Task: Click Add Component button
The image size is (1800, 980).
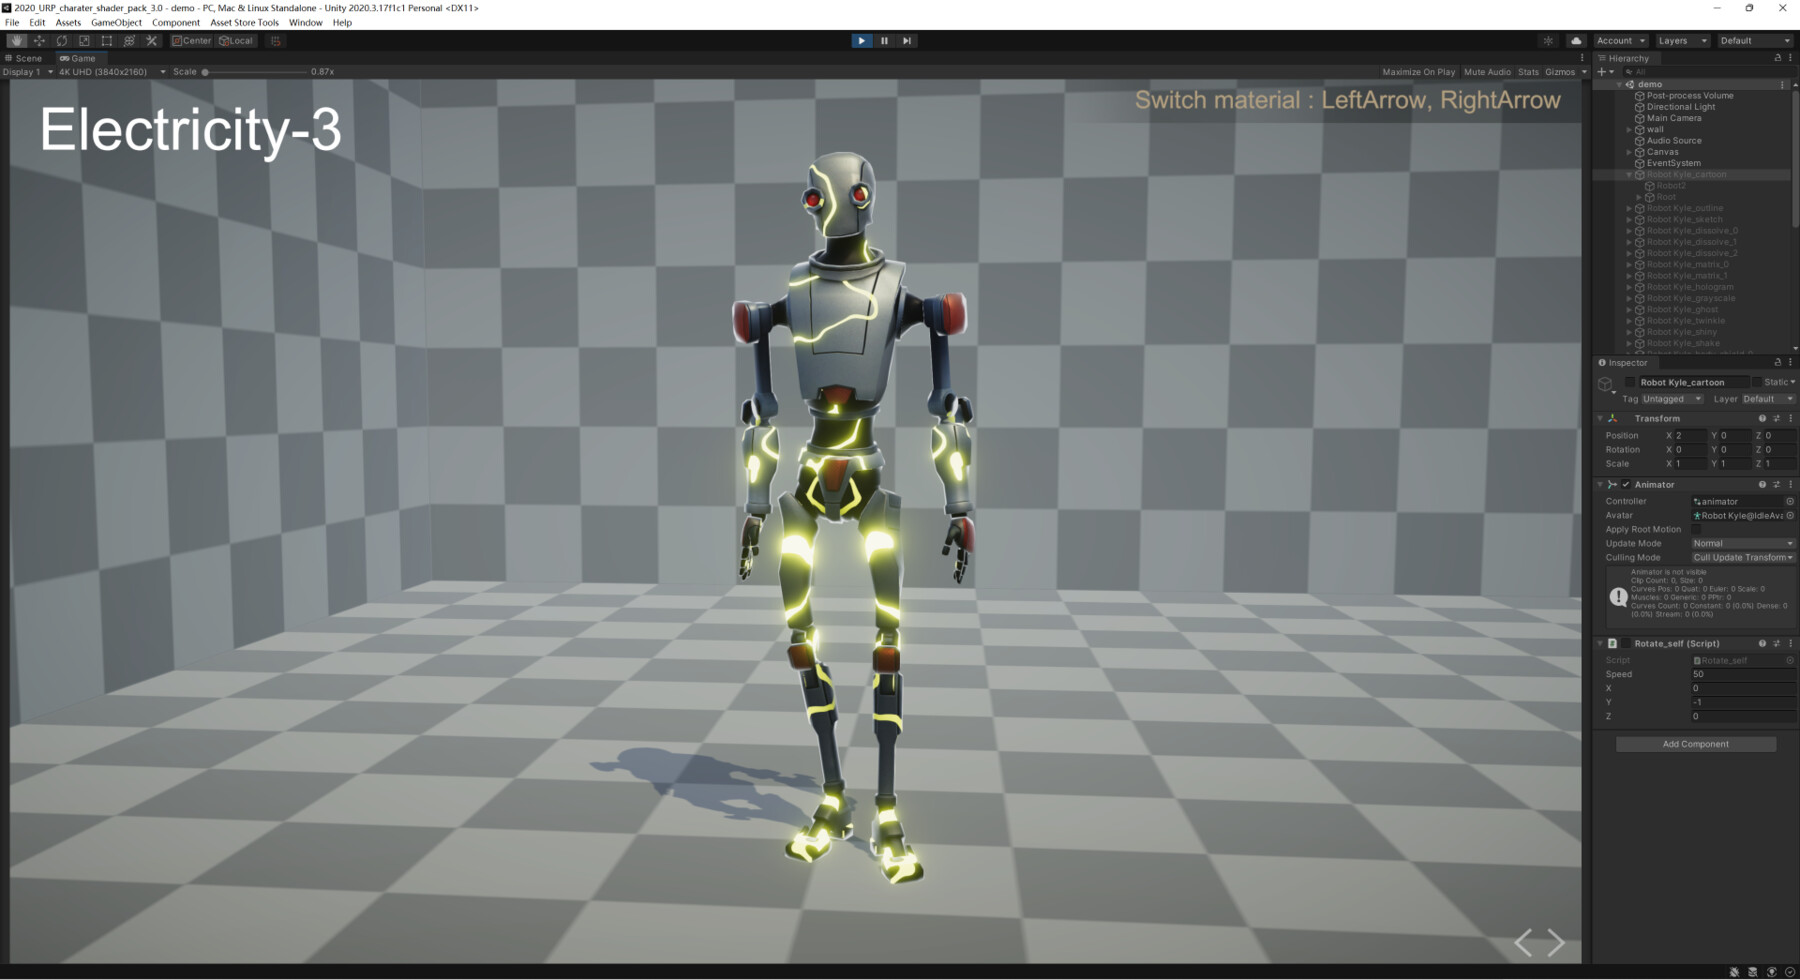Action: tap(1696, 744)
